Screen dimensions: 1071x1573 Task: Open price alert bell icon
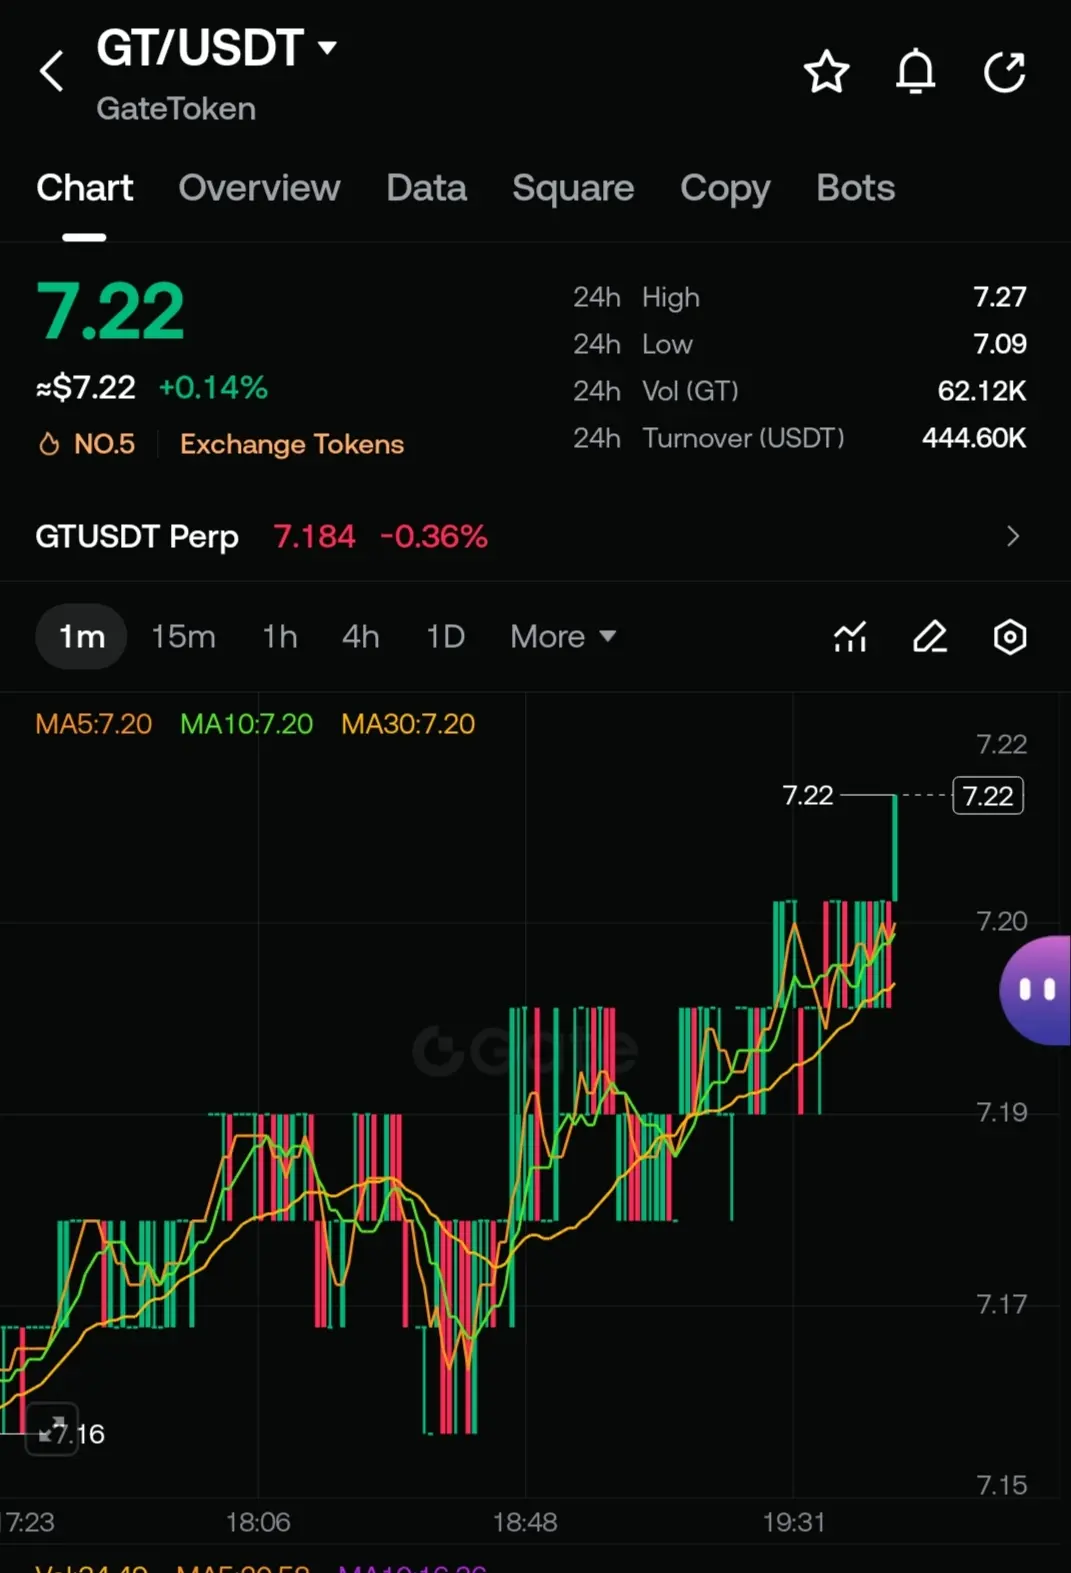915,72
